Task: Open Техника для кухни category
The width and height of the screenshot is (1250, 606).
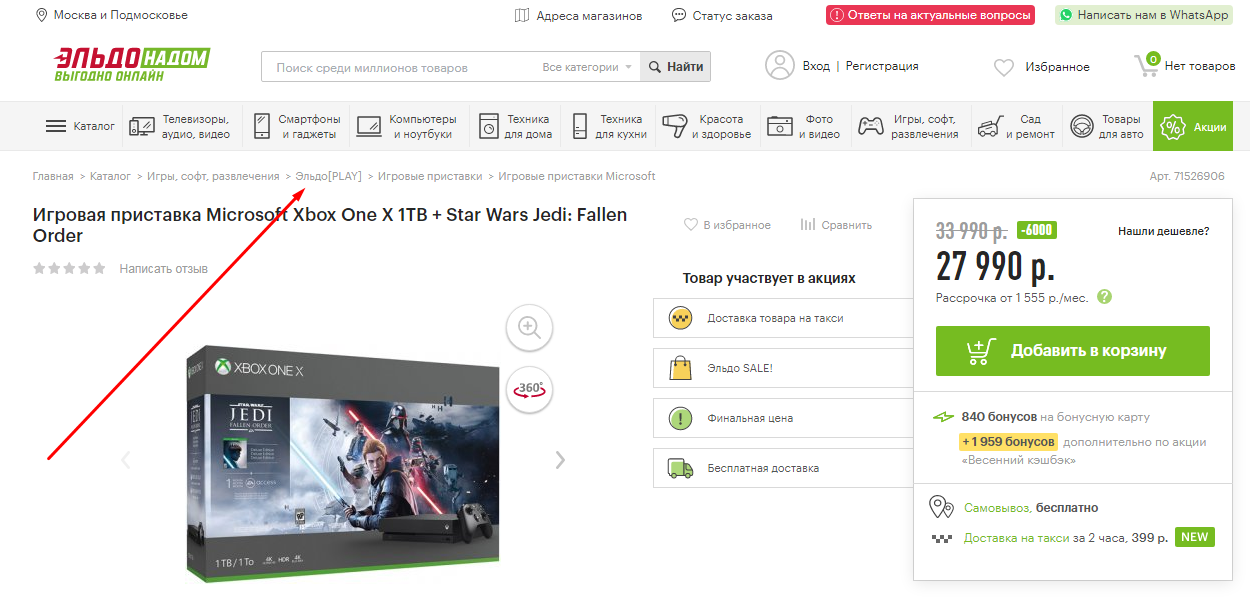Action: pos(608,126)
